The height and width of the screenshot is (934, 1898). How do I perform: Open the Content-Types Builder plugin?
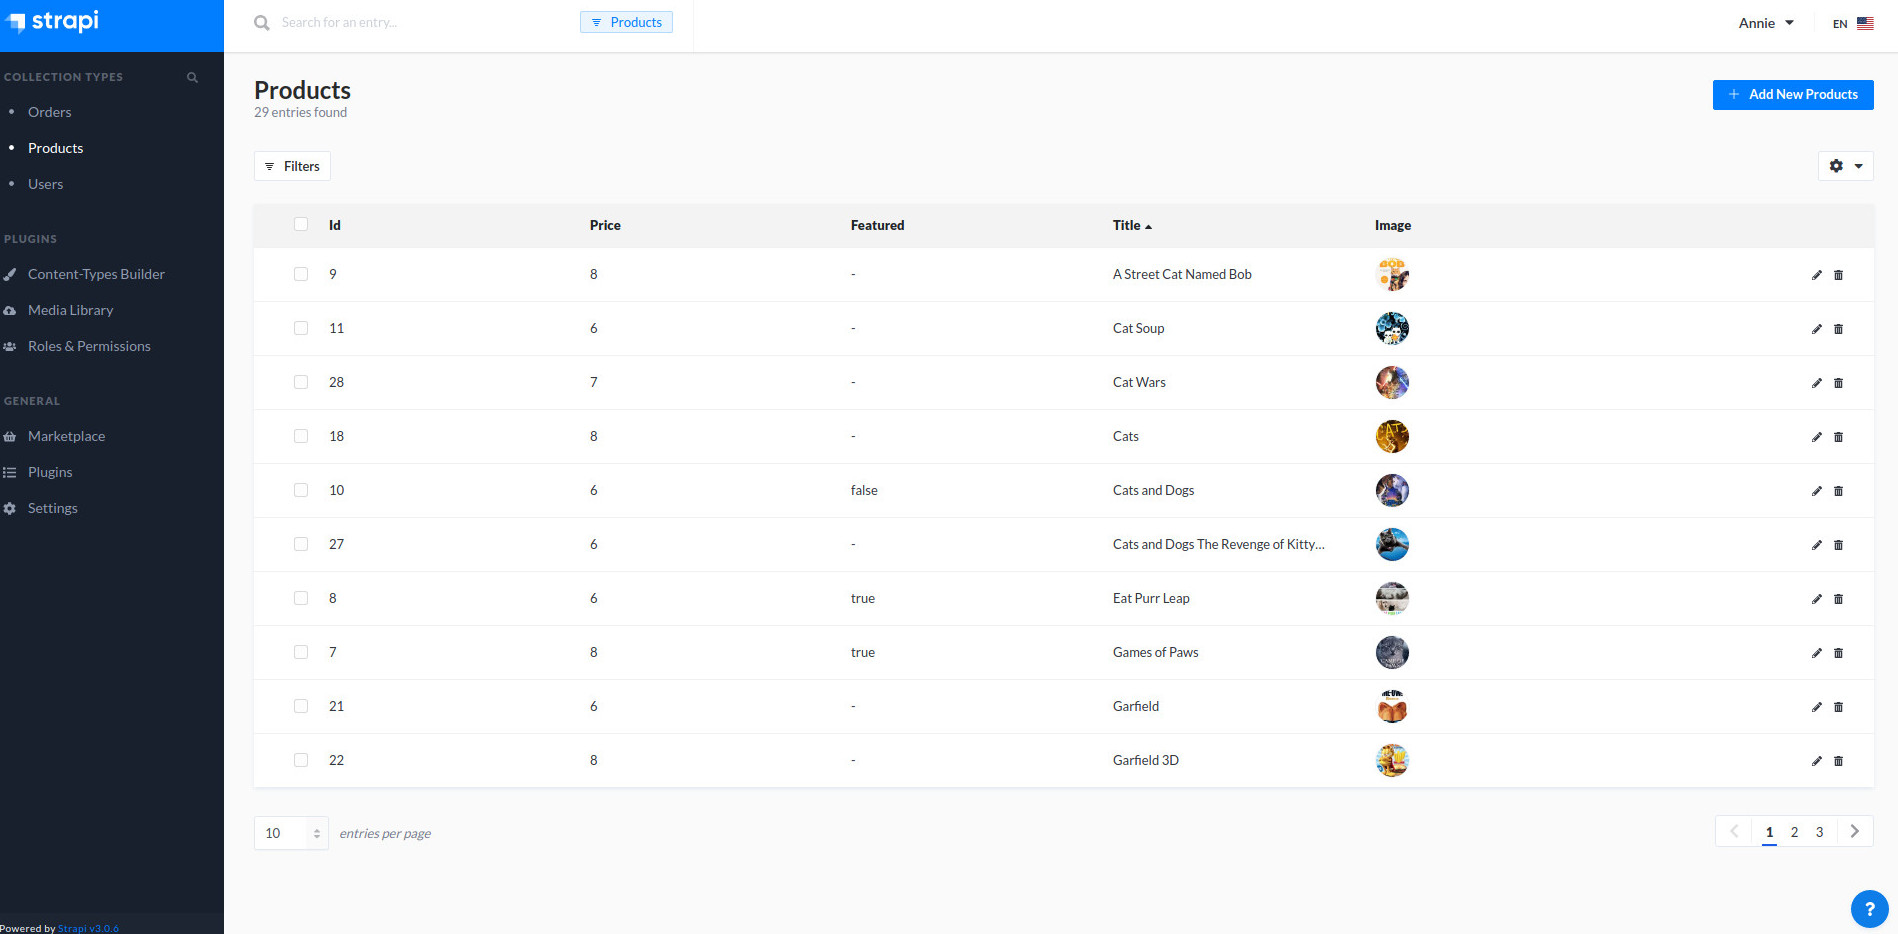96,274
